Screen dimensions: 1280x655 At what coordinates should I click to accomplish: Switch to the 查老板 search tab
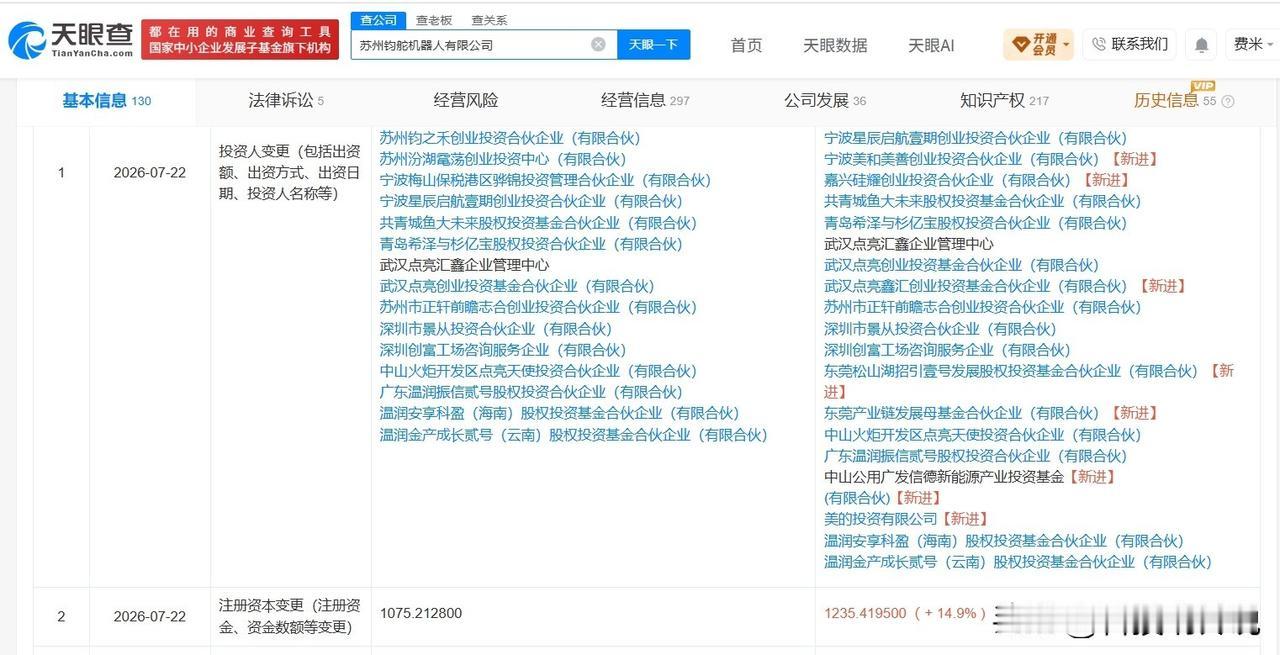point(434,20)
